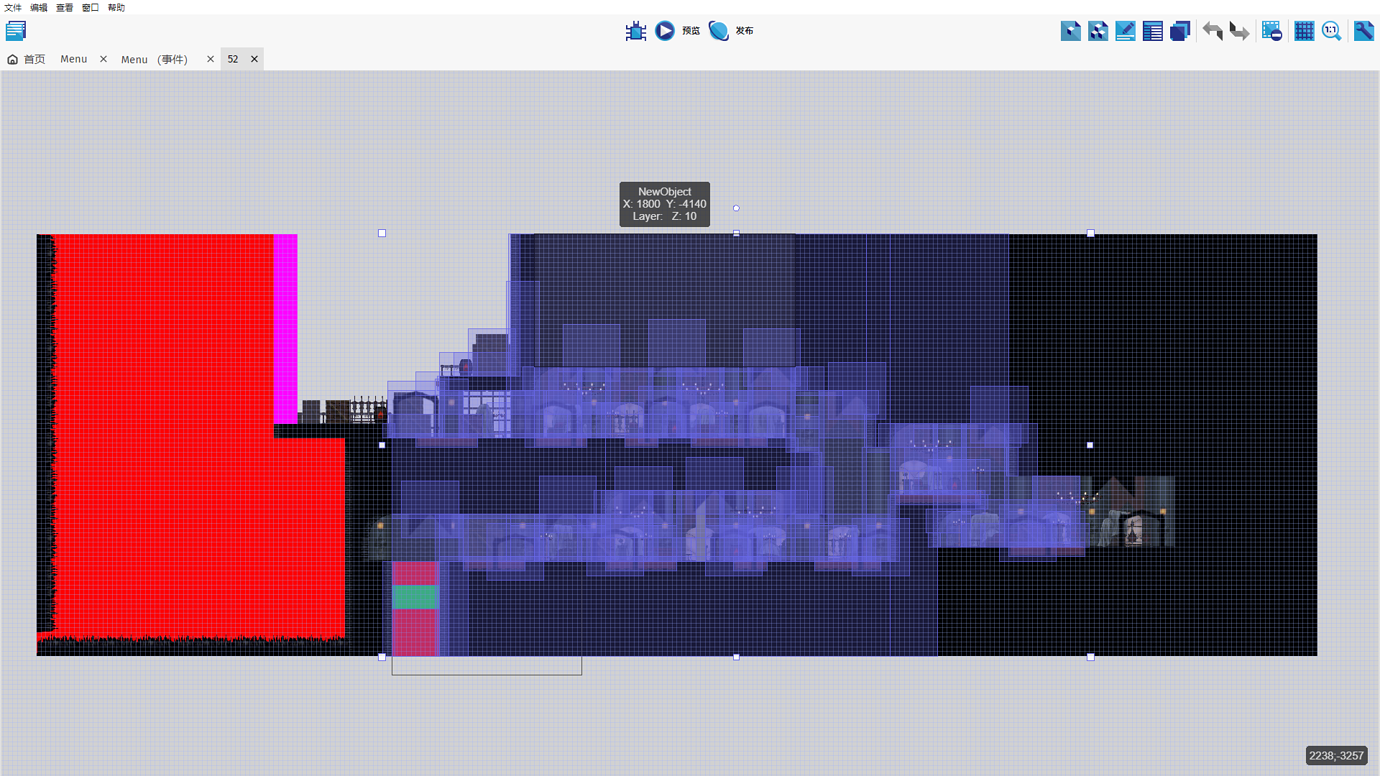1380x776 pixels.
Task: Click the Undo arrow icon
Action: (x=1212, y=30)
